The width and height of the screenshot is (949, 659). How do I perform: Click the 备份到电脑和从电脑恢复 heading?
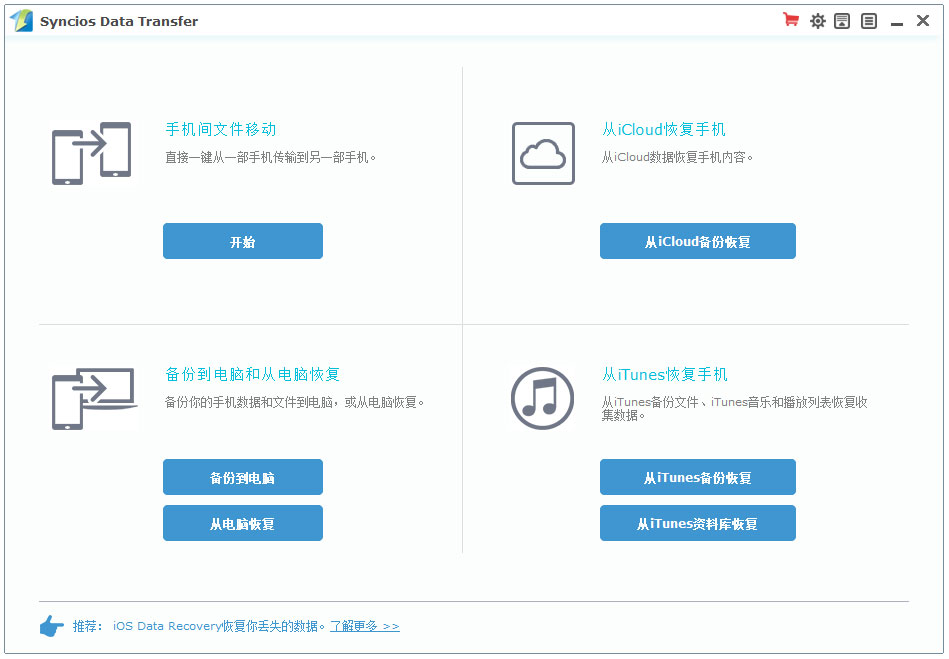[x=252, y=374]
